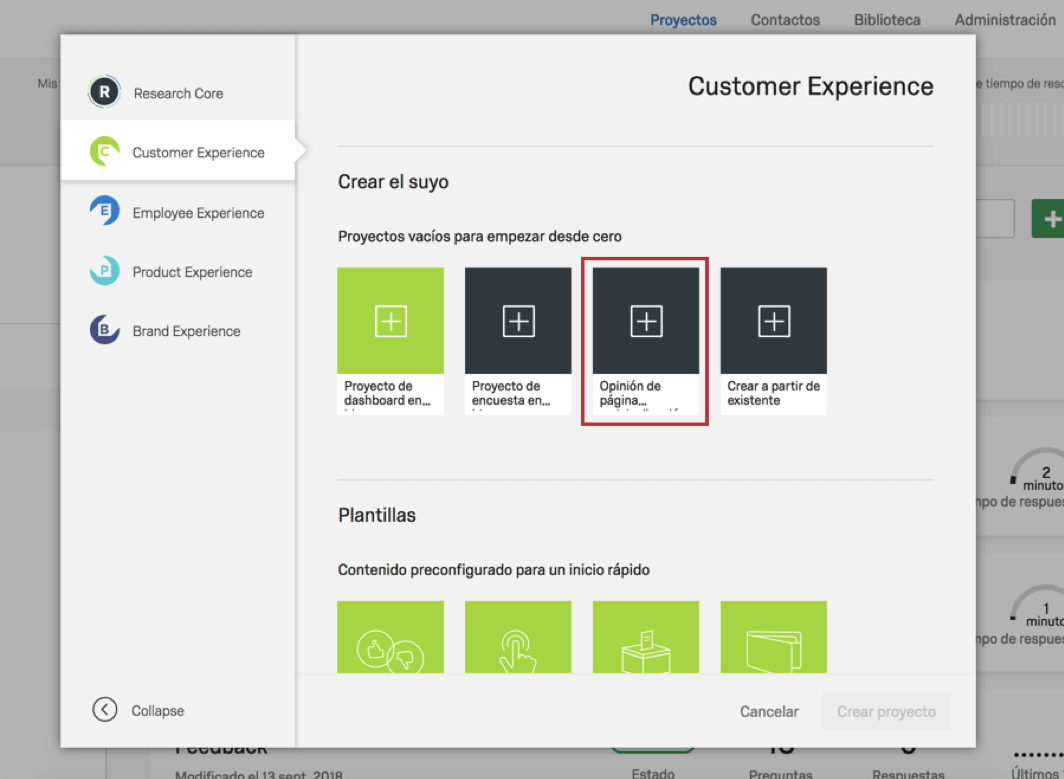
Task: Click plus icon on Opinión de página tile
Action: point(646,321)
